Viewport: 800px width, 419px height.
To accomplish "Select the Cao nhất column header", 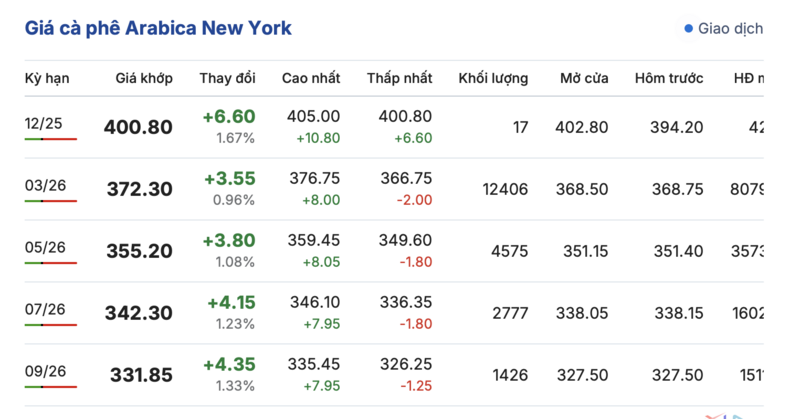I will point(310,78).
